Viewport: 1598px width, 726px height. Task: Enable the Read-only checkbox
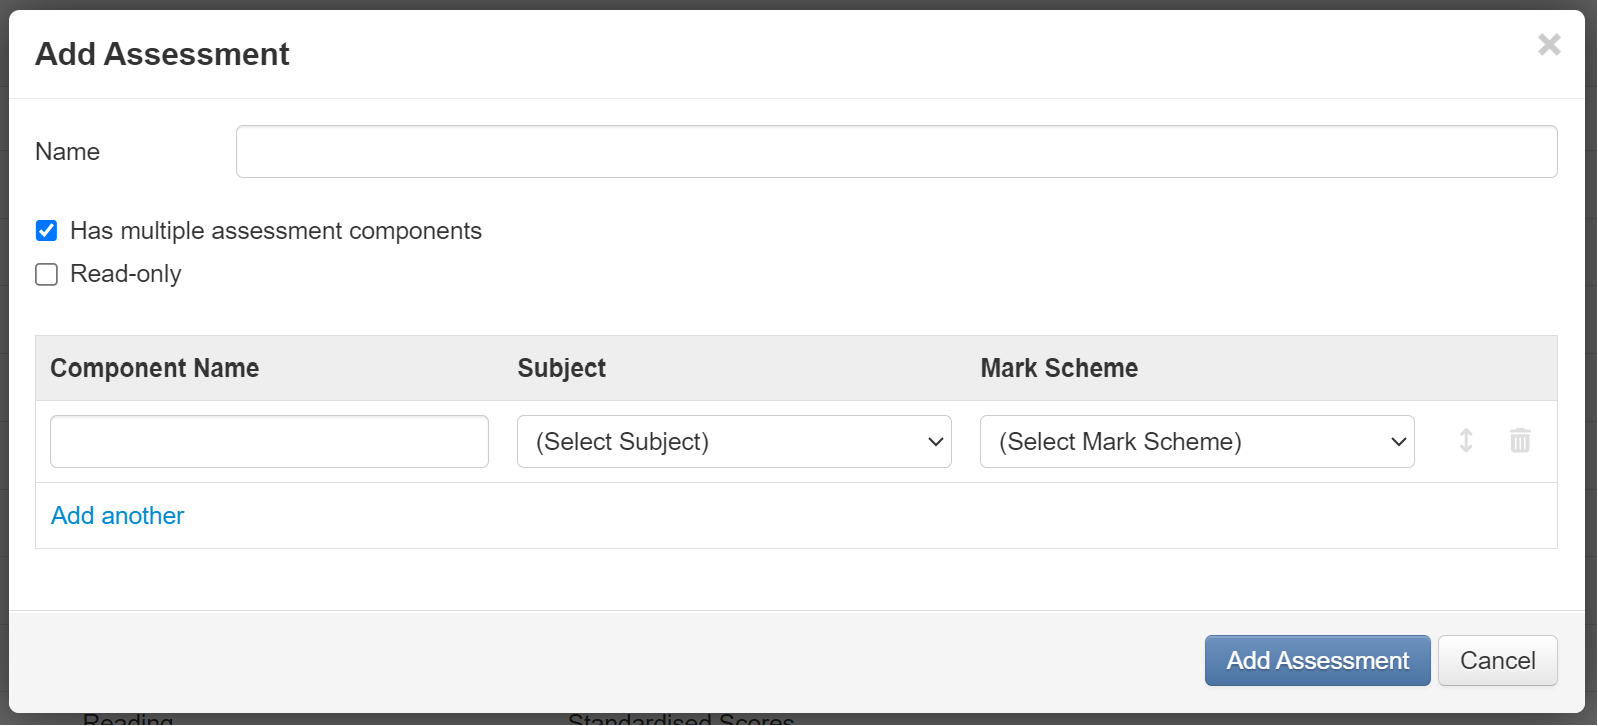[46, 274]
